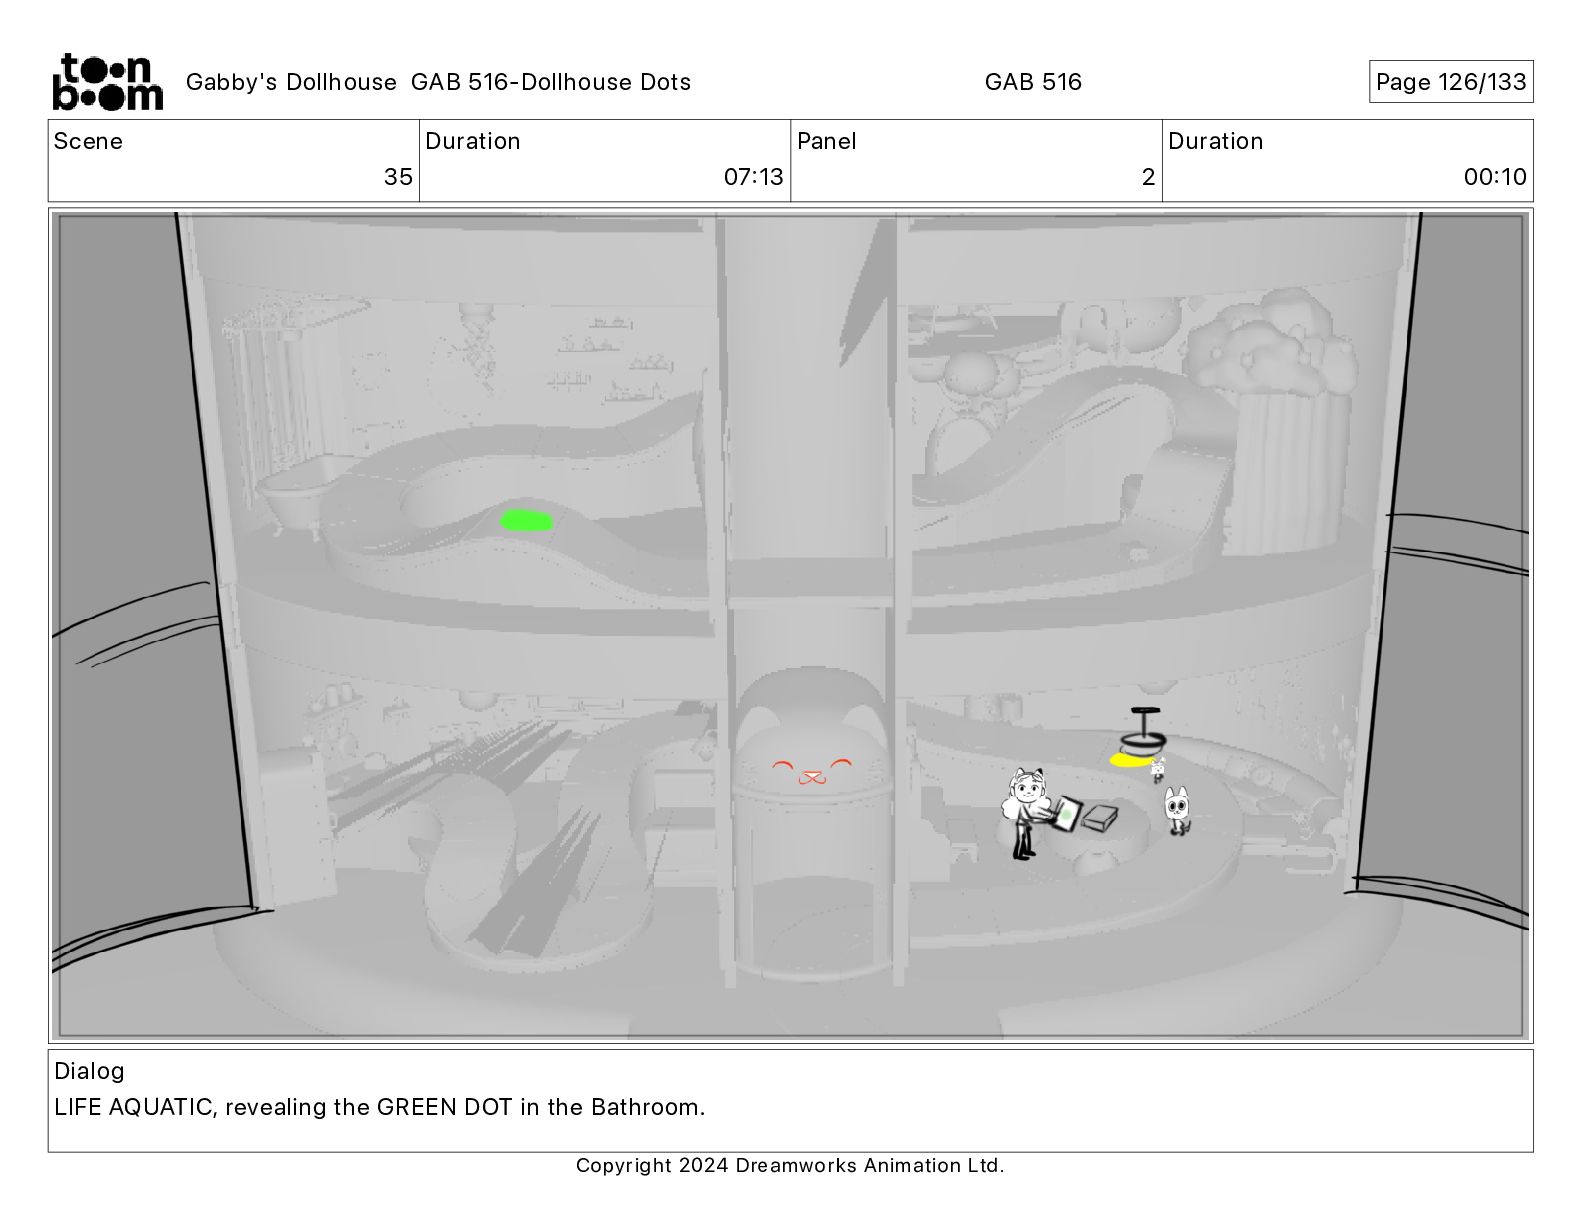Click the copyright Dreamworks Animation line
Viewport: 1584px width, 1224px height.
[x=790, y=1165]
